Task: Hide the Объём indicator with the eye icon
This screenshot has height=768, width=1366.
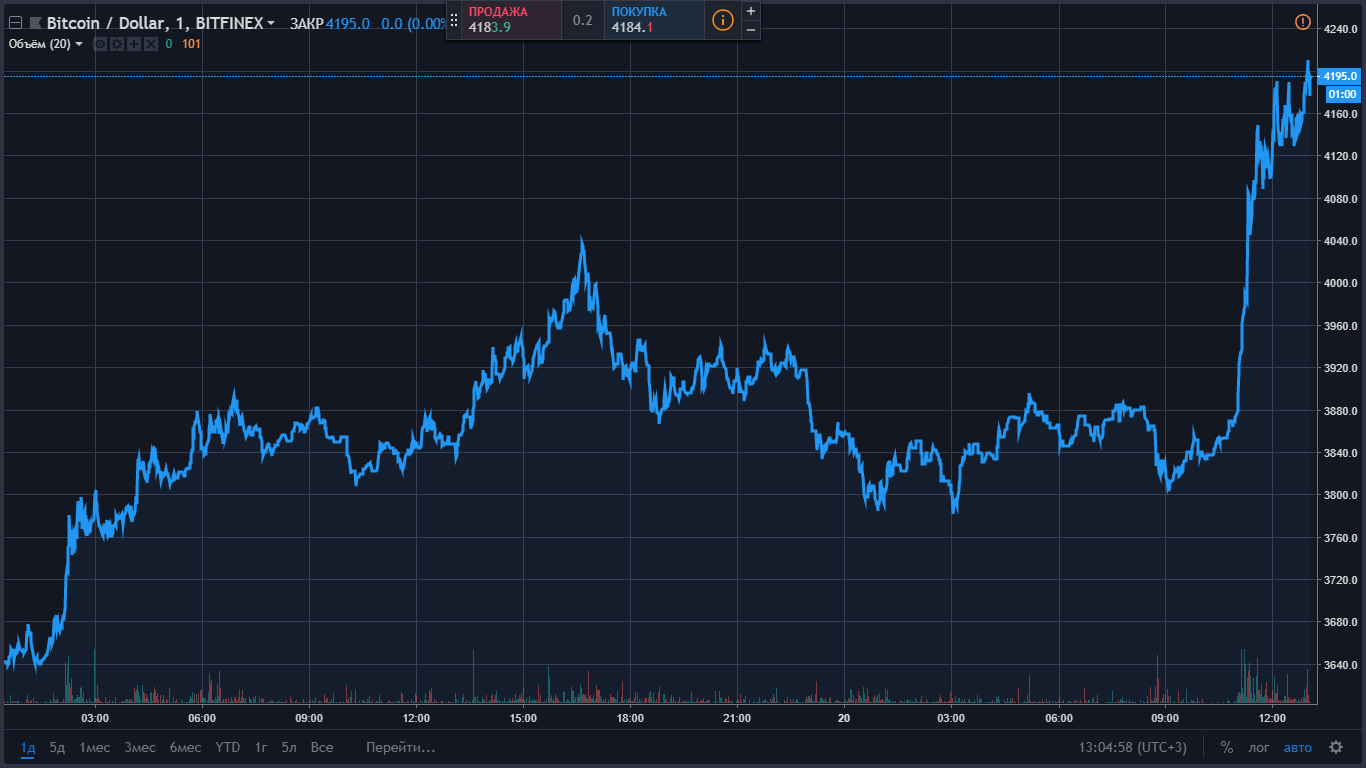Action: click(100, 44)
